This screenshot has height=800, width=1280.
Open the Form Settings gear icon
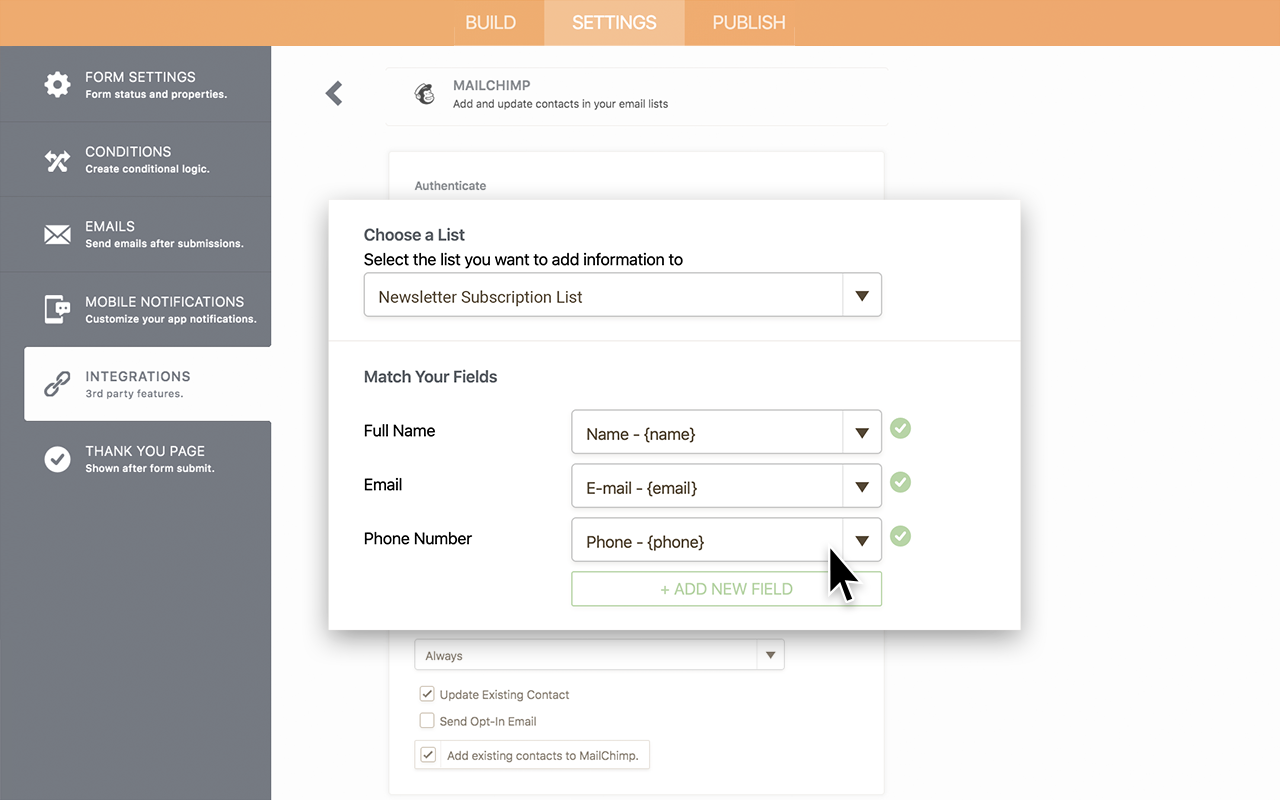click(x=57, y=84)
